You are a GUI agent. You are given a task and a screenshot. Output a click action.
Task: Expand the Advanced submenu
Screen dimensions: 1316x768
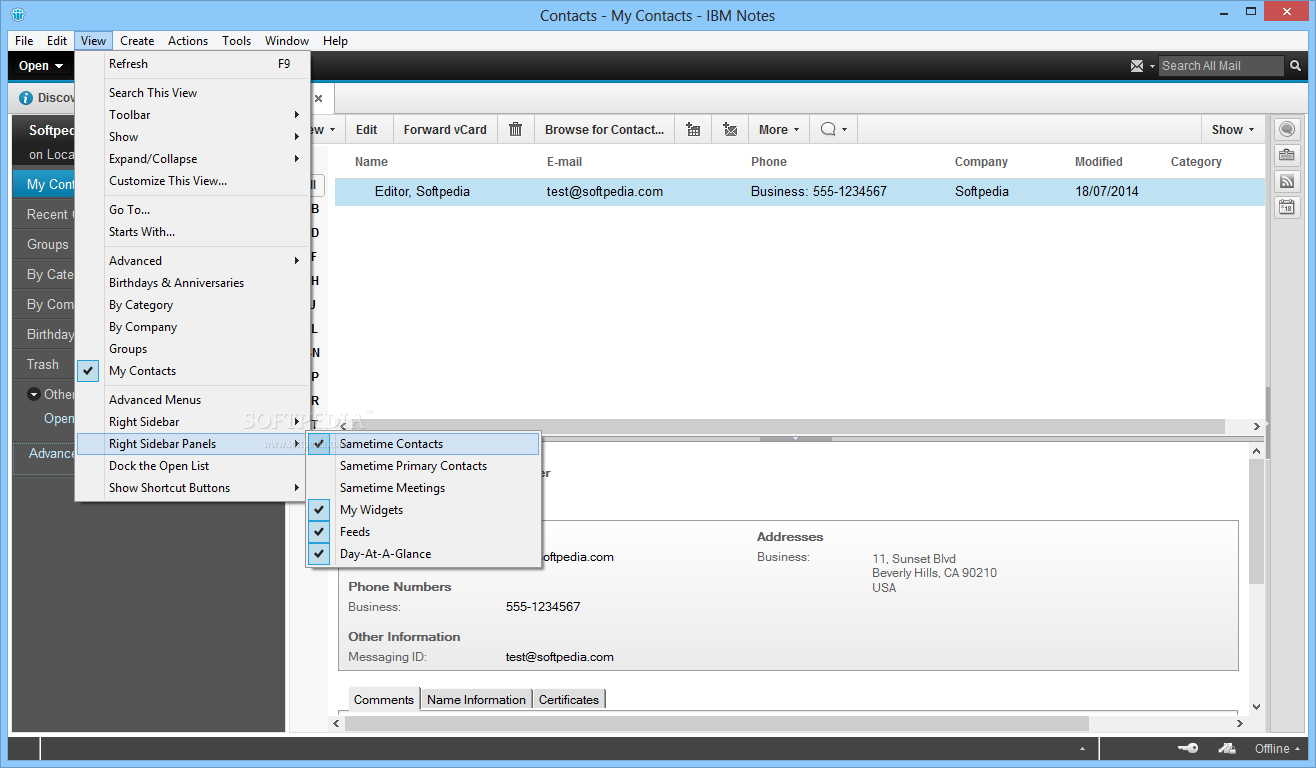(x=192, y=261)
